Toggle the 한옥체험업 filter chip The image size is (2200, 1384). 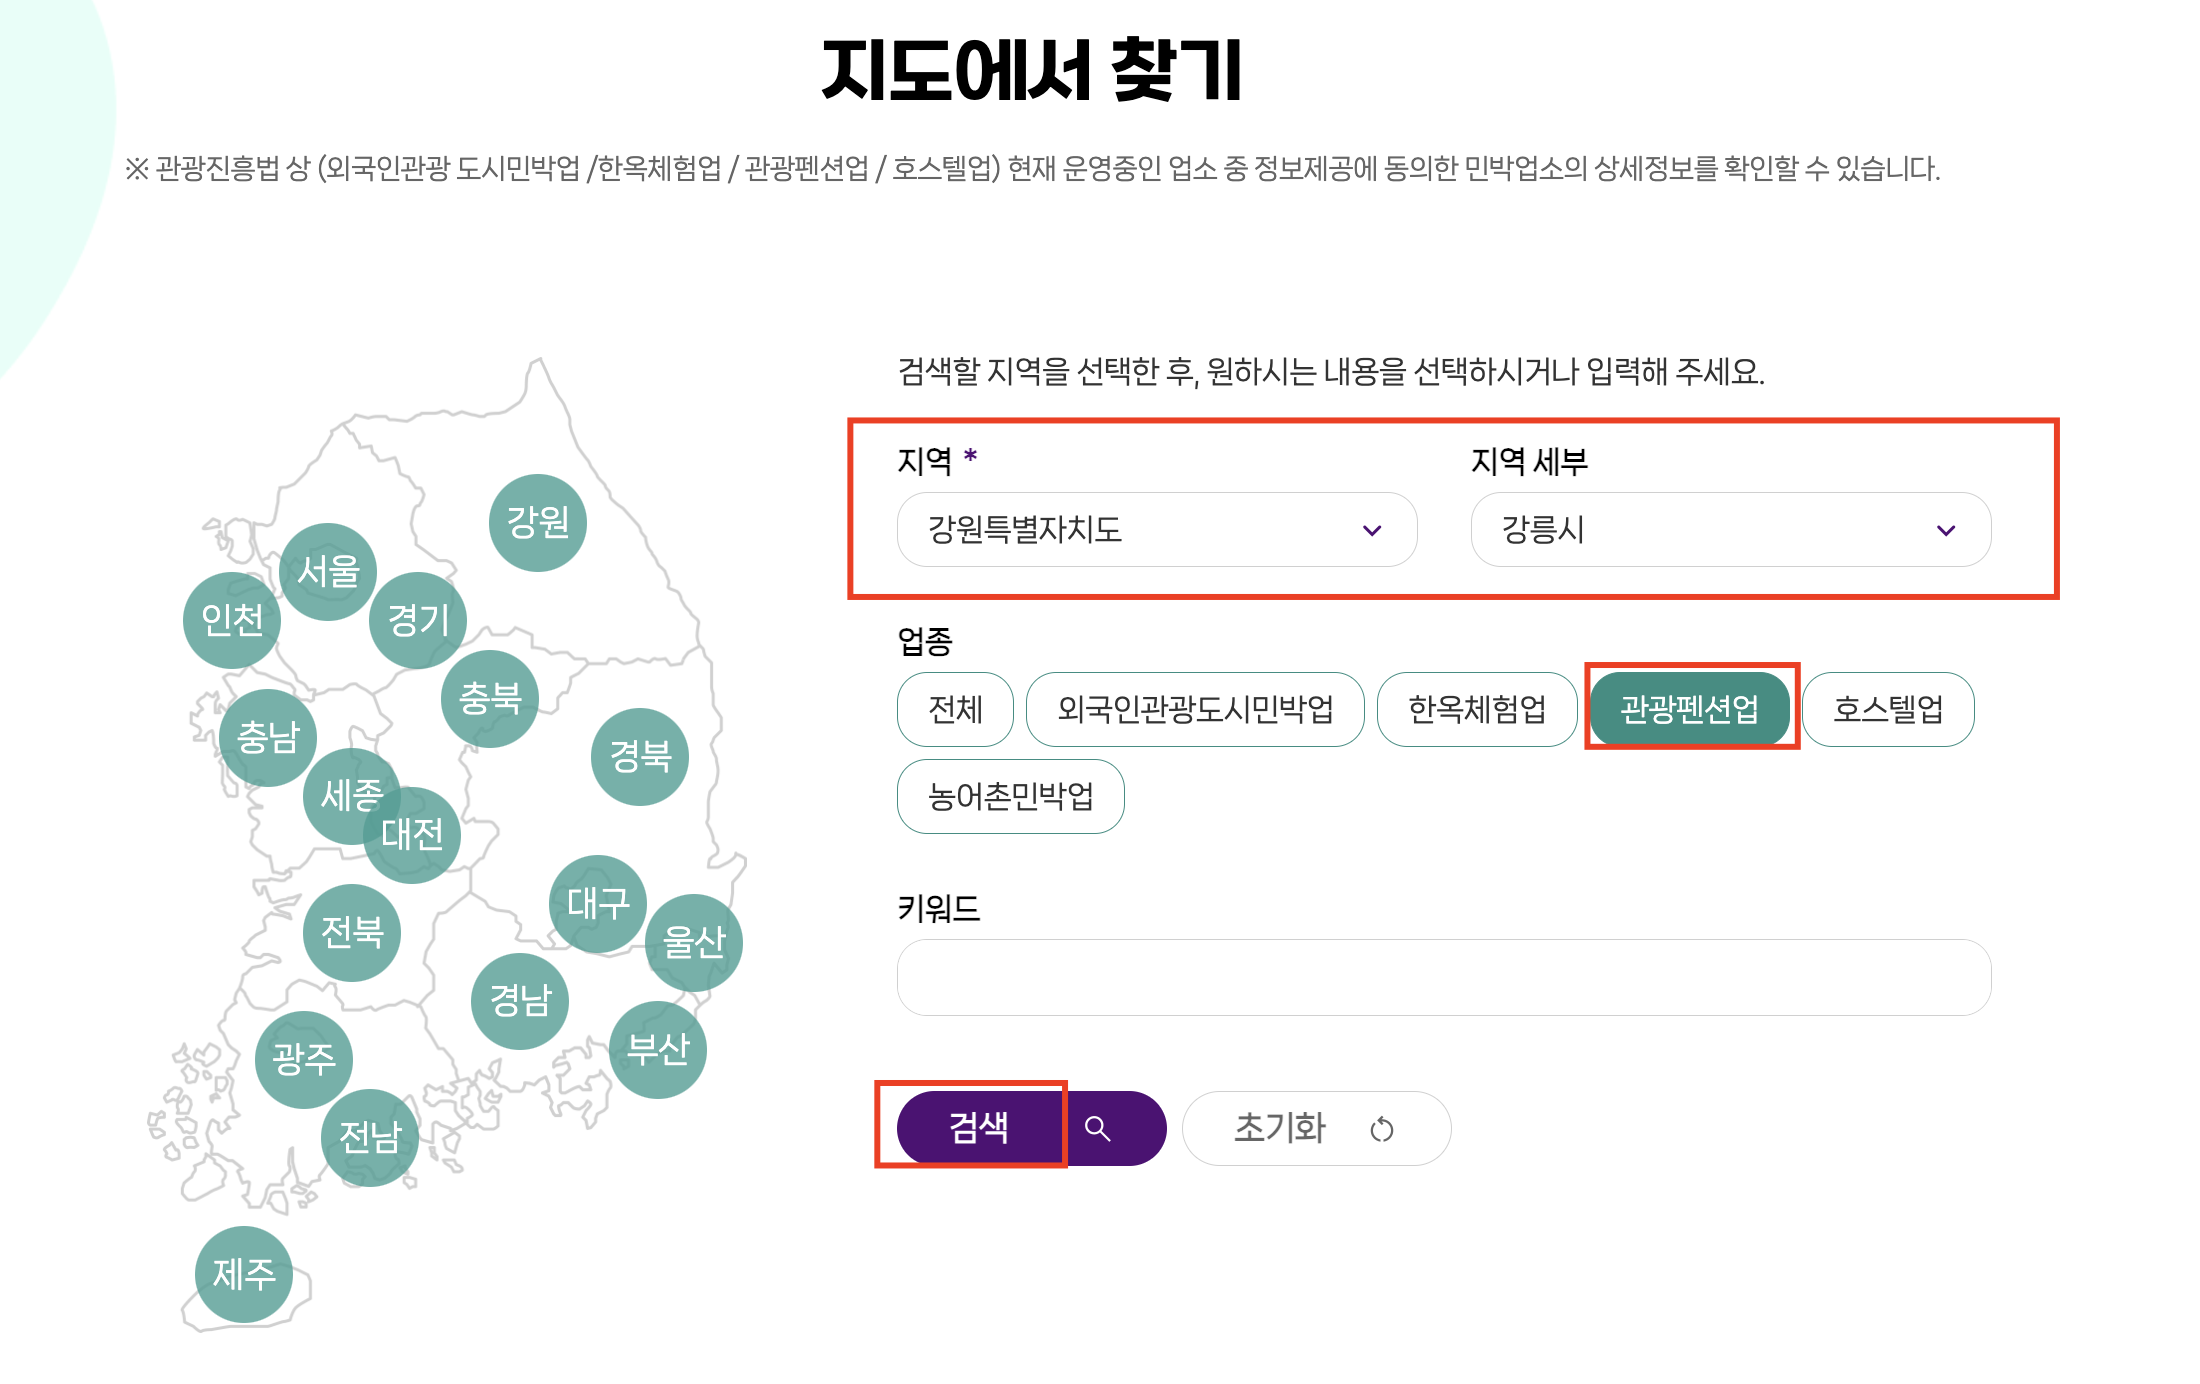tap(1476, 709)
